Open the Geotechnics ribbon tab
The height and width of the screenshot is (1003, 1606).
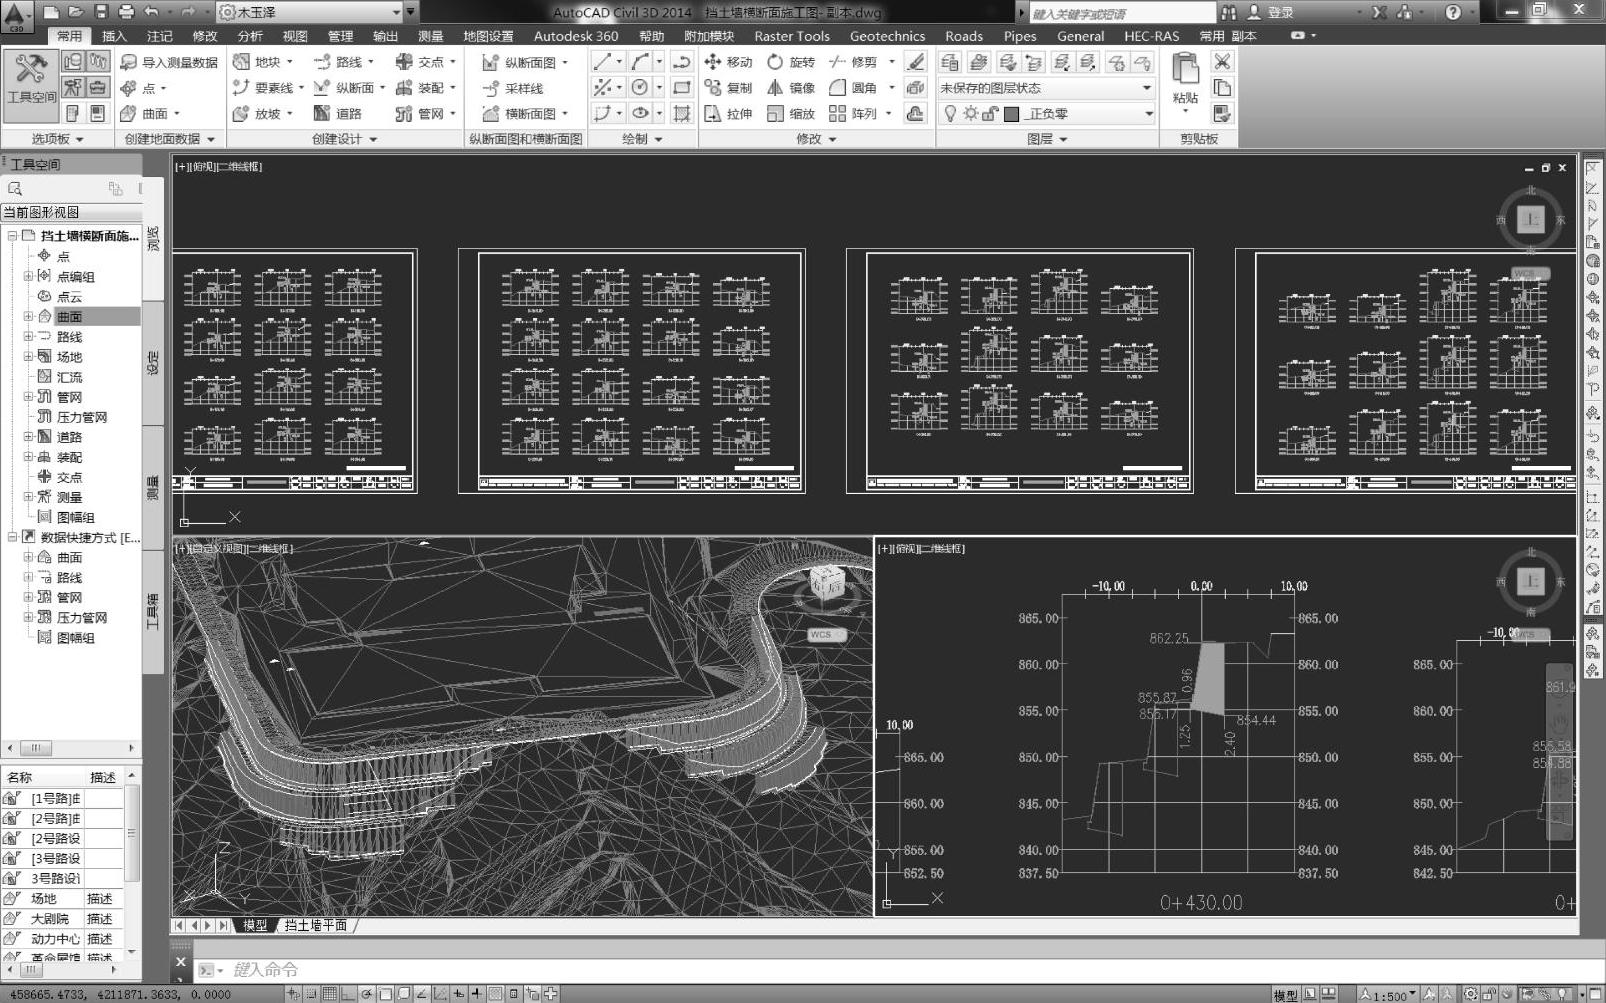[x=887, y=36]
